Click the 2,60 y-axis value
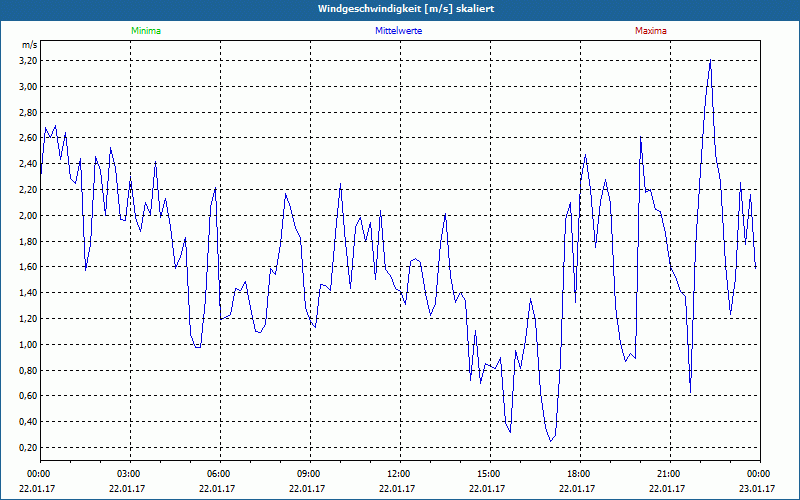800x500 pixels. (29, 138)
